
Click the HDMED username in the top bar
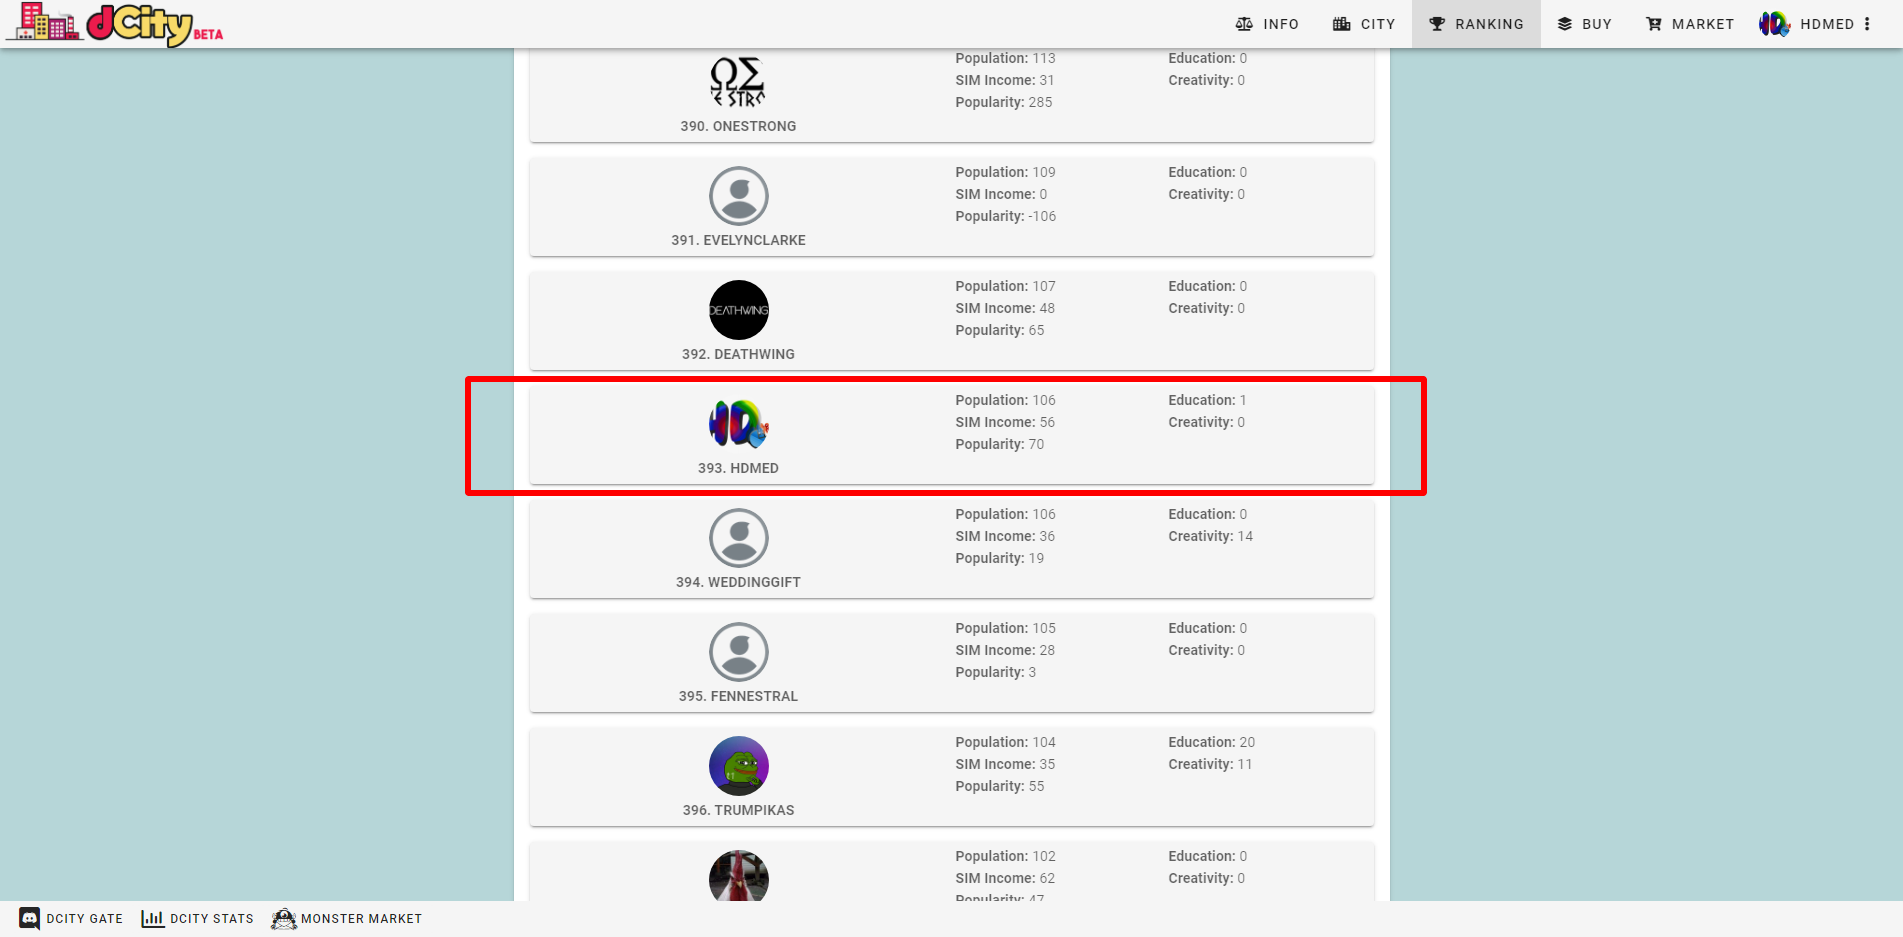tap(1827, 24)
